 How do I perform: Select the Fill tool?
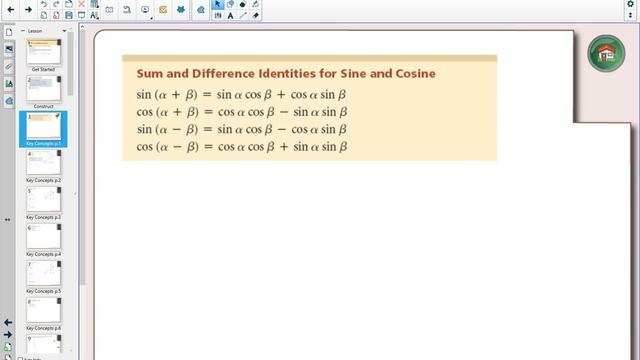(x=256, y=4)
